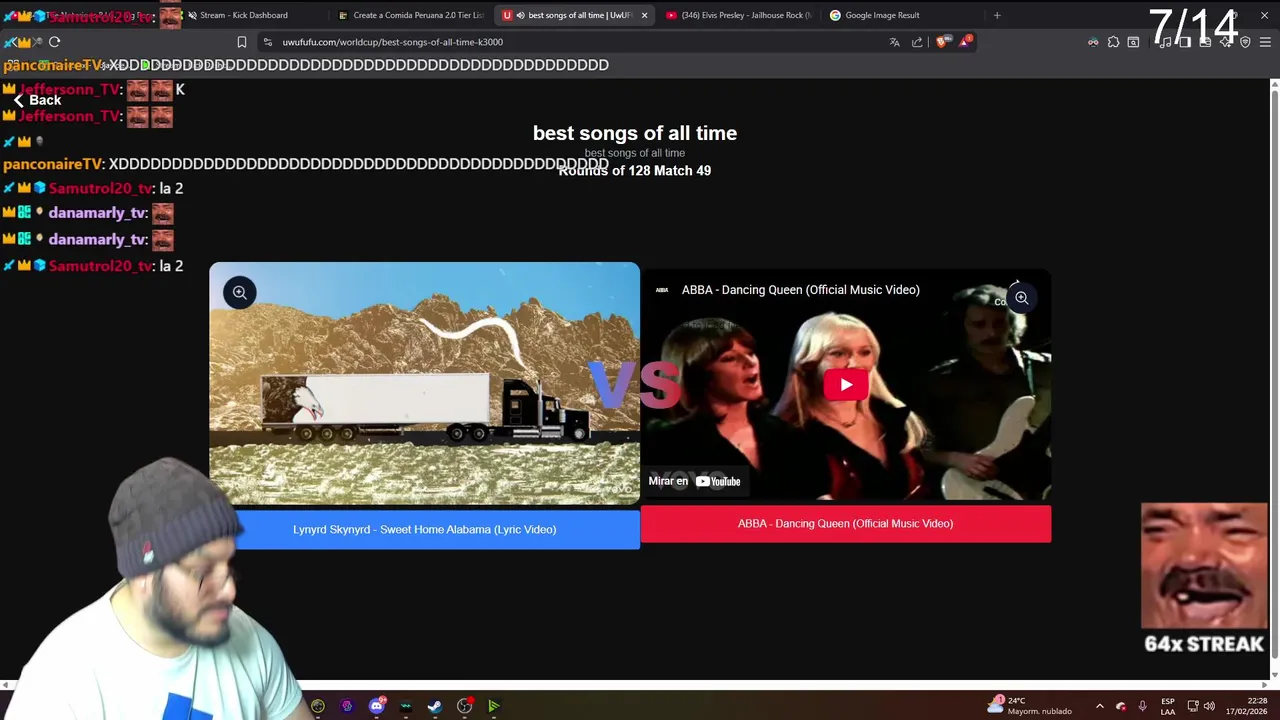The image size is (1280, 720).
Task: Click the best songs of all time heading
Action: click(634, 133)
